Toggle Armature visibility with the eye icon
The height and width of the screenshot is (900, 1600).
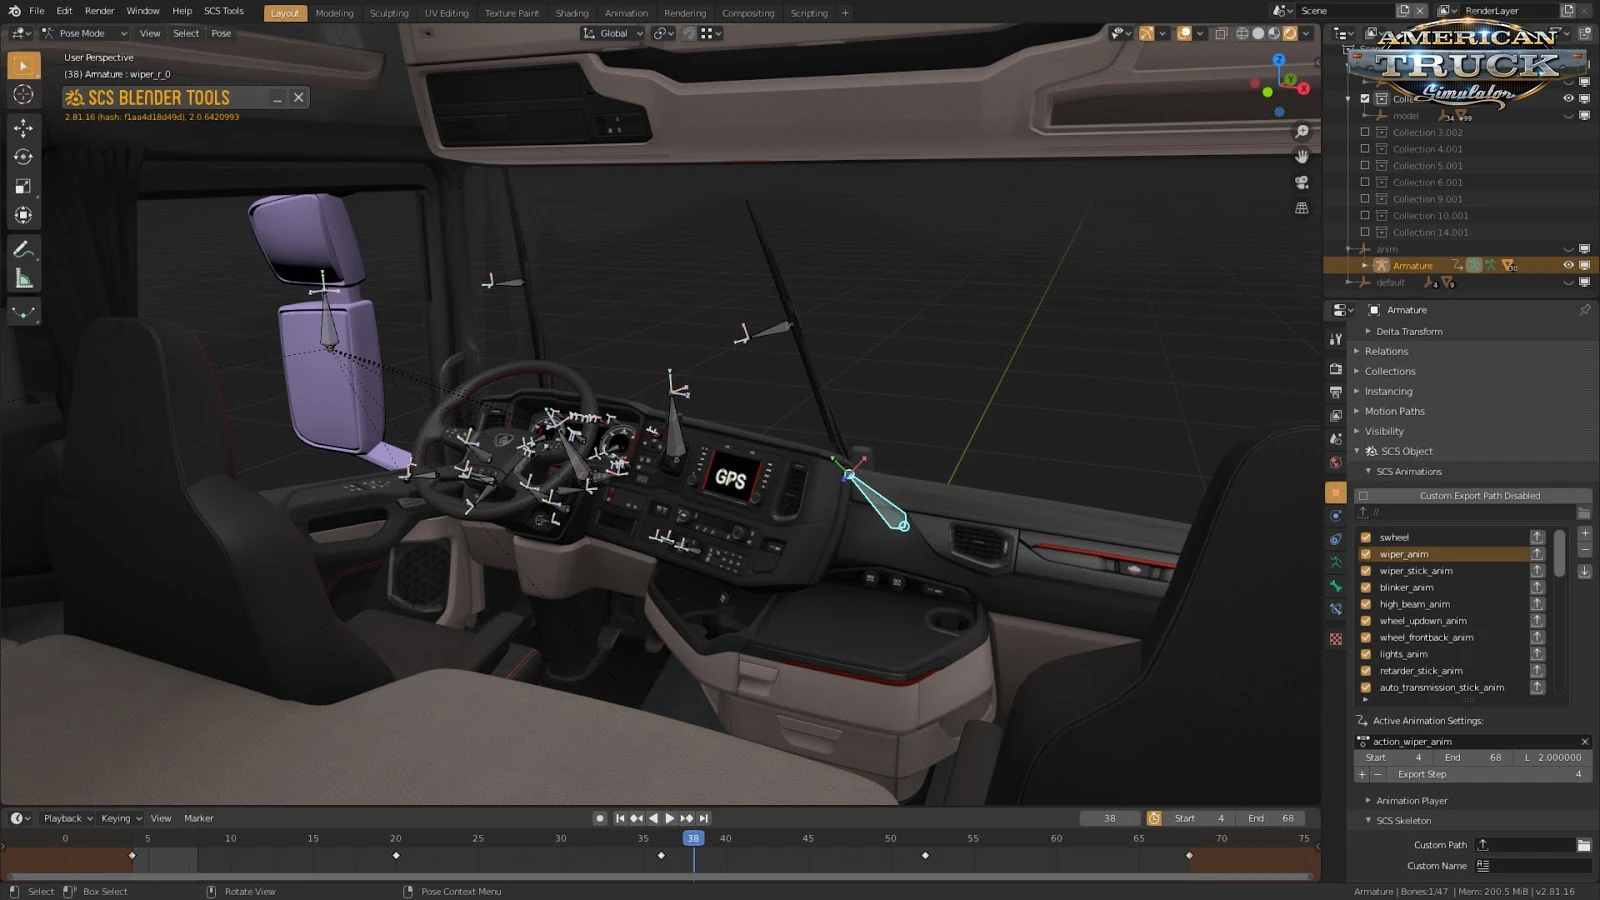point(1568,265)
